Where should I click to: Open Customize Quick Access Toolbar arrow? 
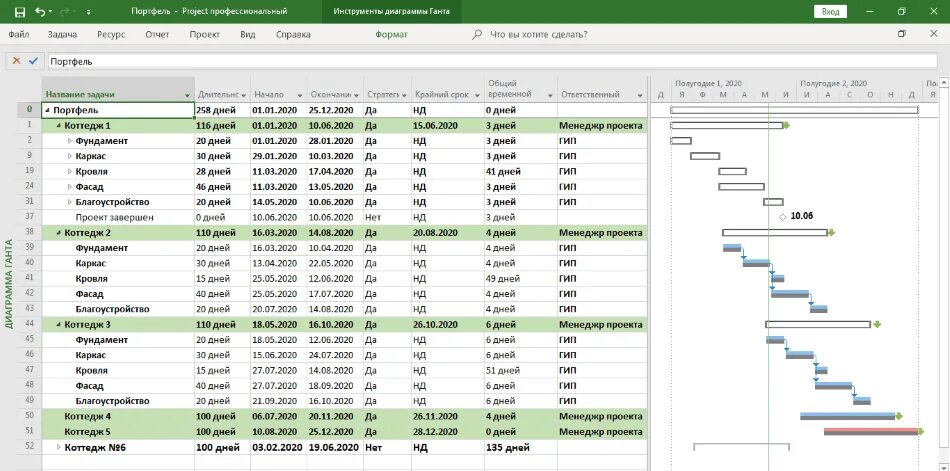coord(89,12)
